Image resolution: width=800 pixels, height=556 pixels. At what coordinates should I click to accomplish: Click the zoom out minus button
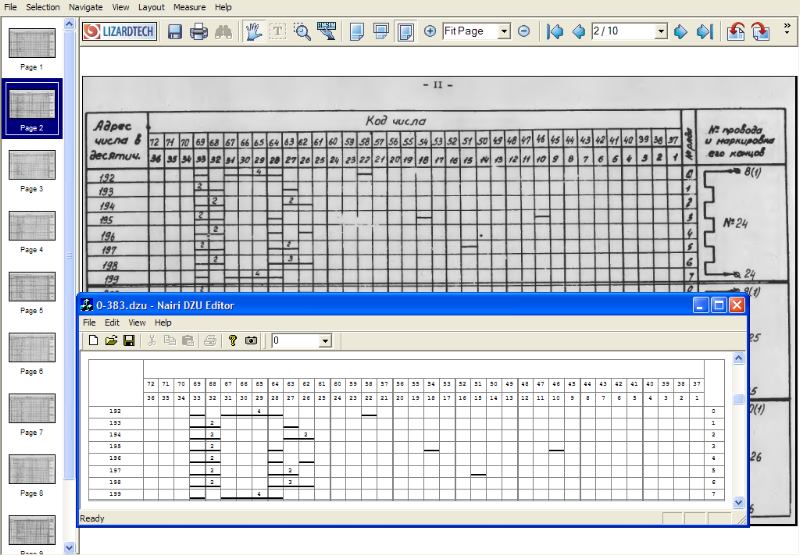[x=523, y=31]
